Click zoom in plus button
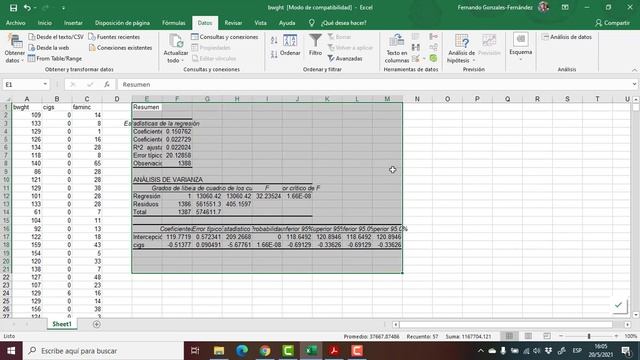640x360 pixels. 616,336
